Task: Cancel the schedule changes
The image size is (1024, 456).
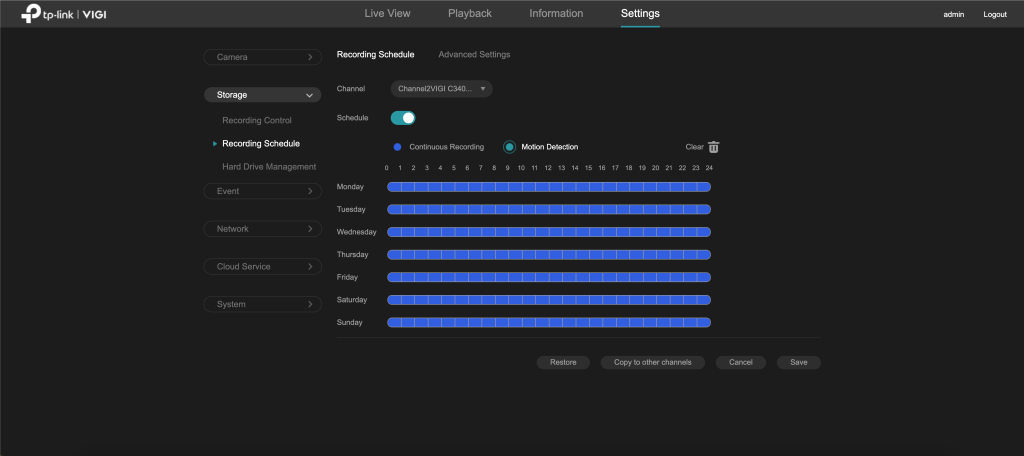Action: coord(741,363)
